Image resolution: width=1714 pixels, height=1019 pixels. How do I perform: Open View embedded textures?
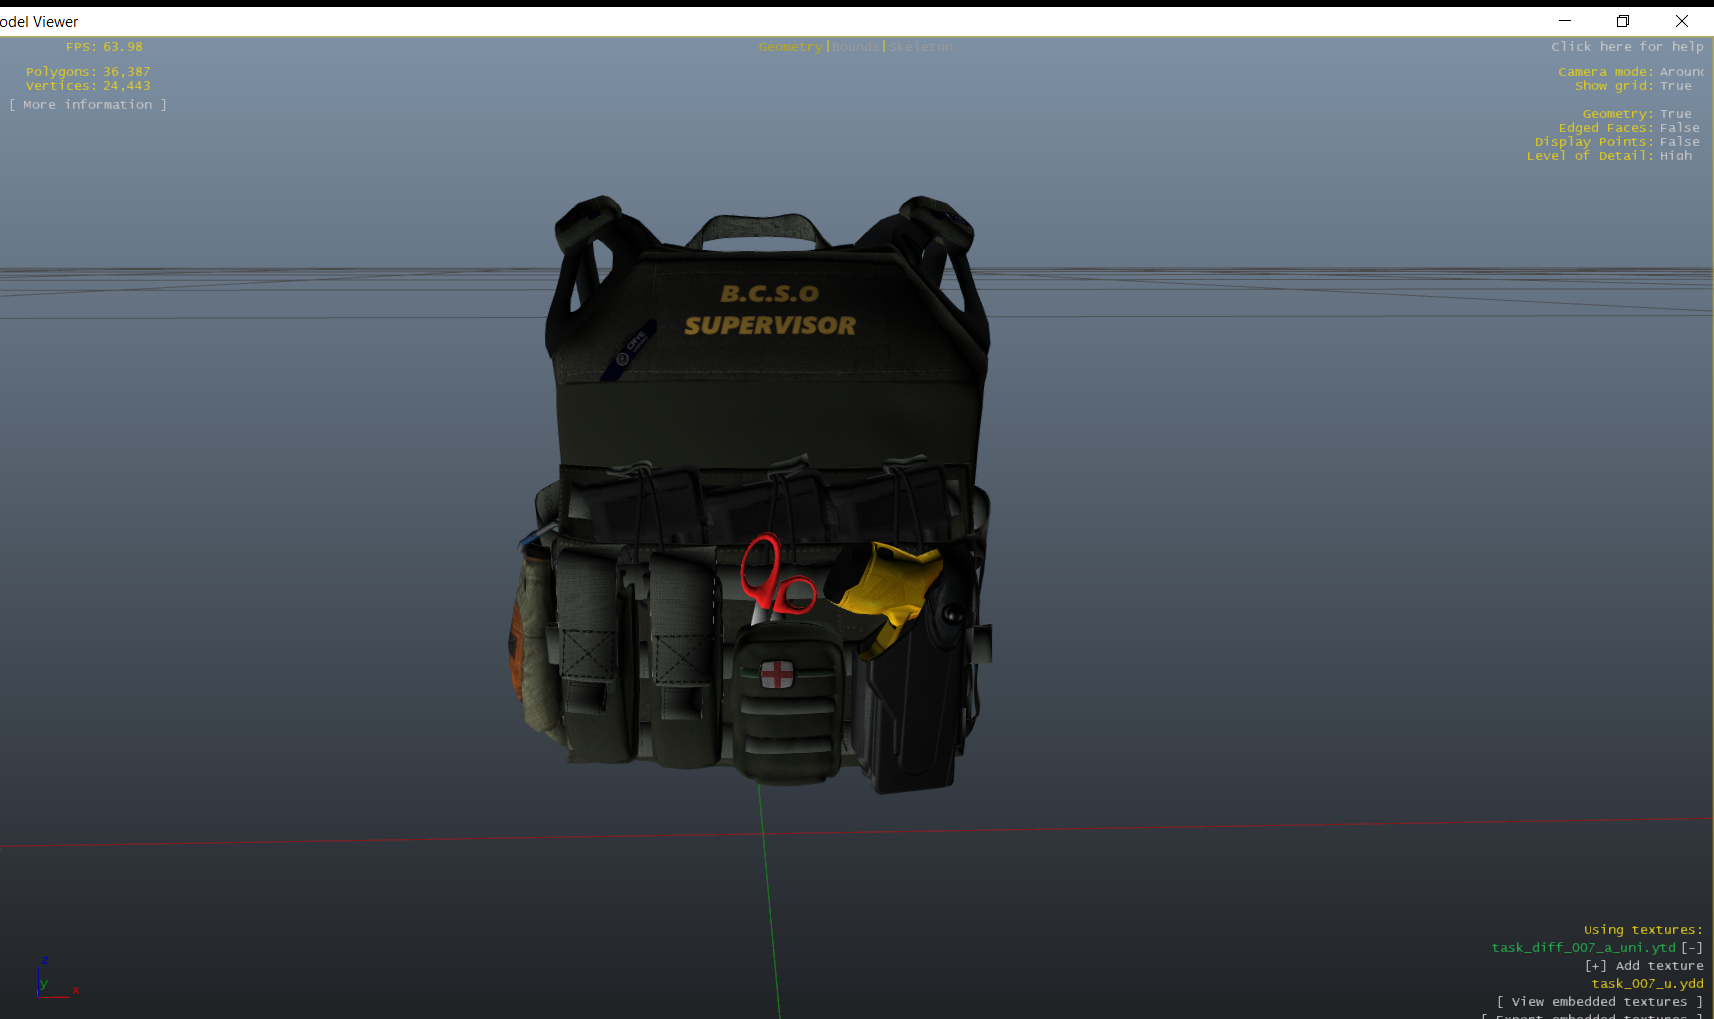(1599, 1002)
